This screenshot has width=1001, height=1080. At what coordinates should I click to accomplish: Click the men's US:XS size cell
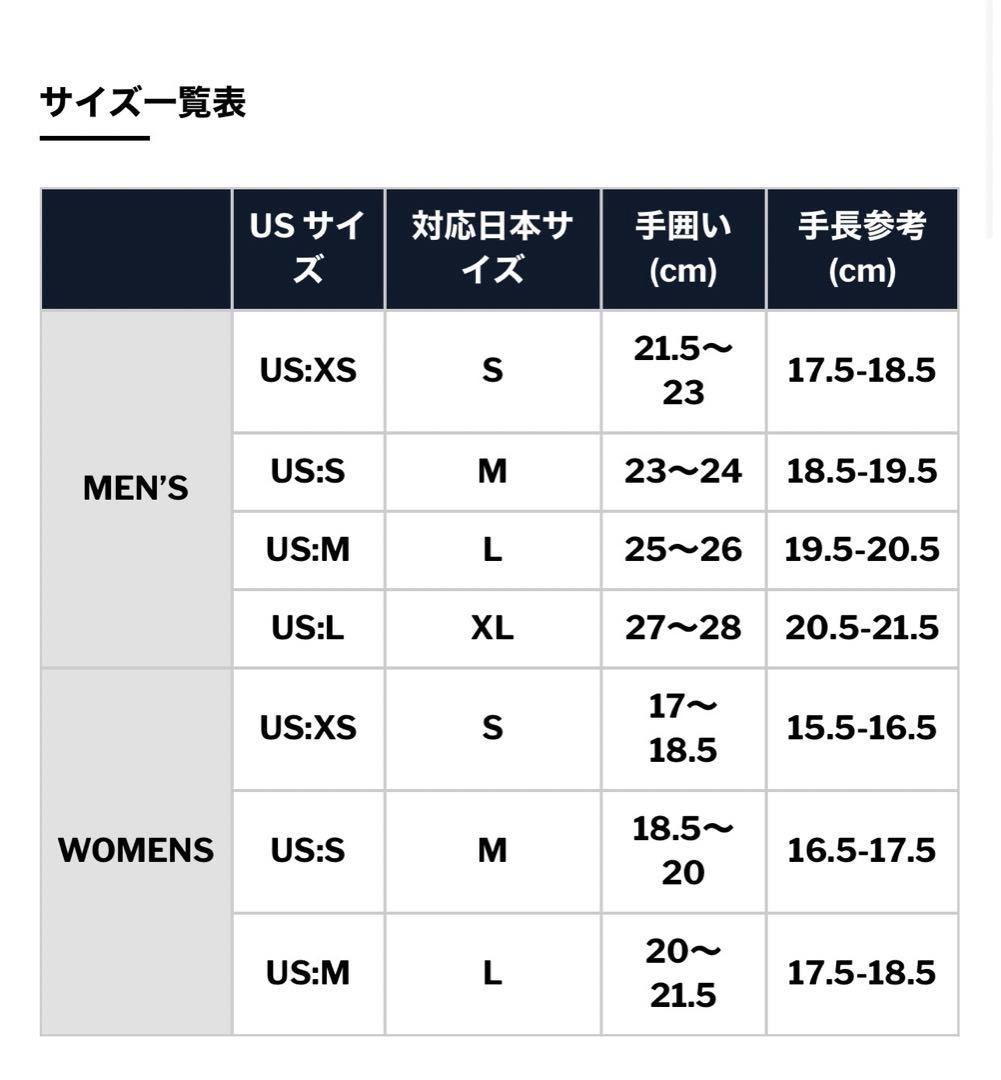[x=308, y=371]
